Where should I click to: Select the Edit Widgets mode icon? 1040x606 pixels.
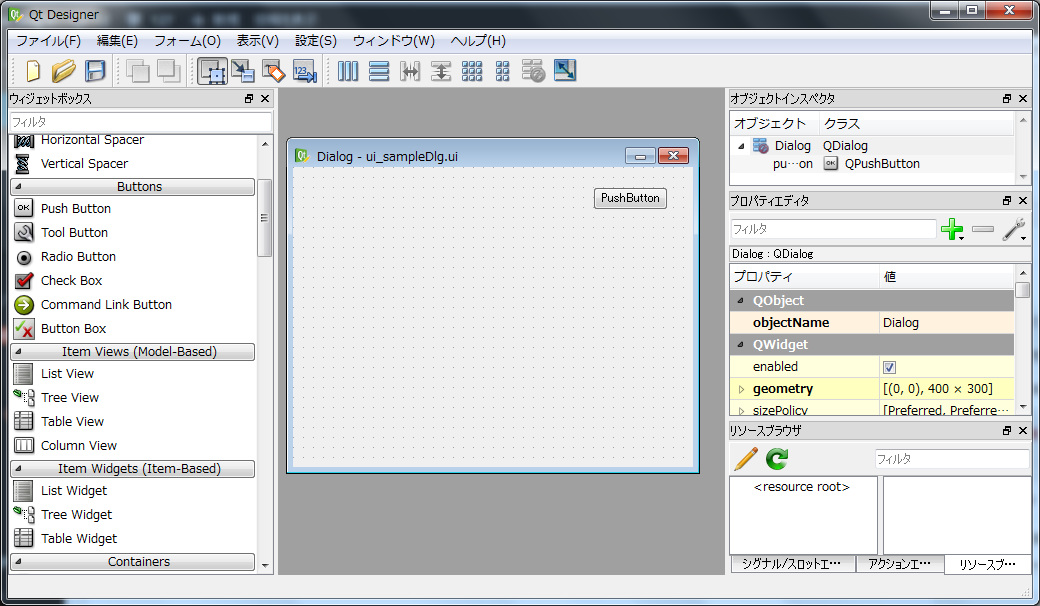coord(211,71)
